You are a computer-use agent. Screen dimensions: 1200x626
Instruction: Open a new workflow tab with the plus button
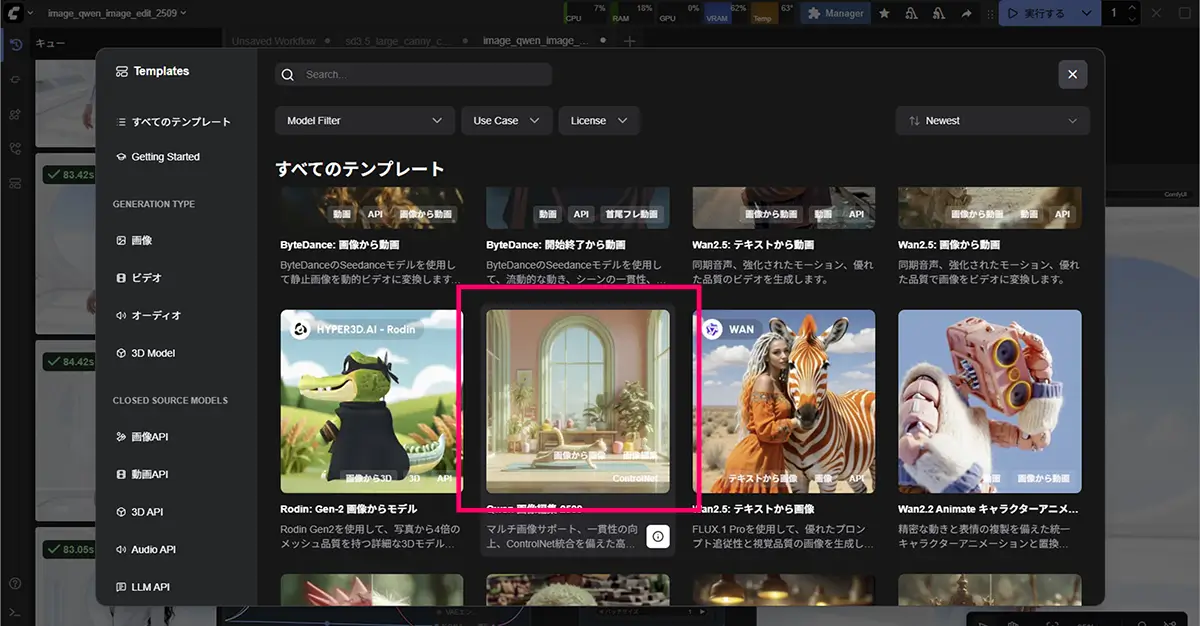coord(628,41)
